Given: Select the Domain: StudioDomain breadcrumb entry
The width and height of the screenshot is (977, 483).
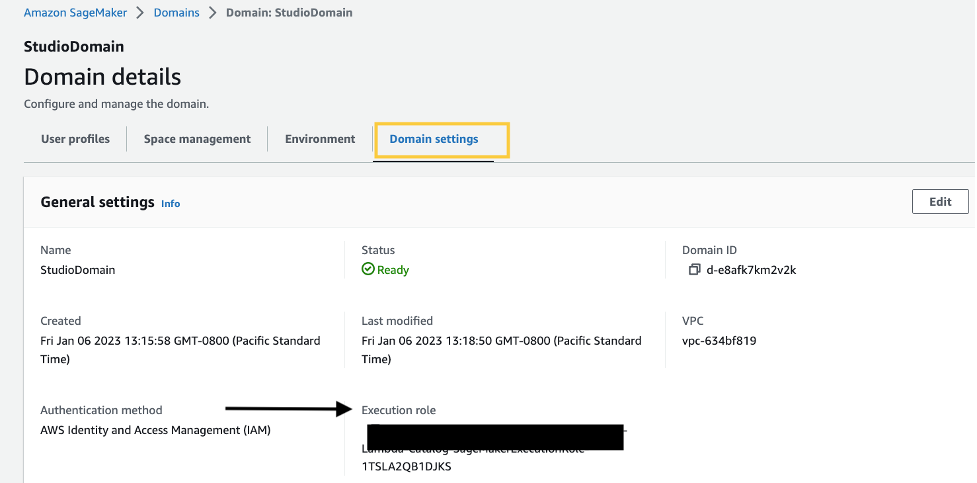Looking at the screenshot, I should pos(289,12).
